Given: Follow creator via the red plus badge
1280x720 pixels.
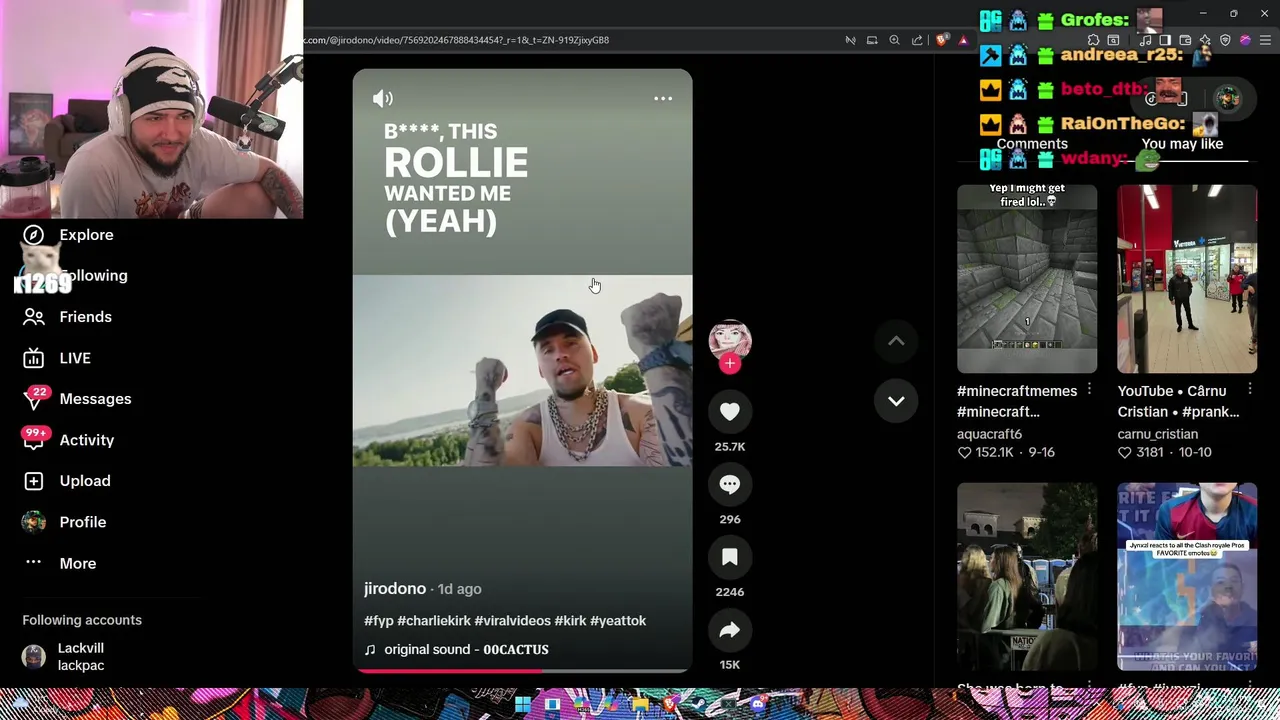Looking at the screenshot, I should [730, 364].
